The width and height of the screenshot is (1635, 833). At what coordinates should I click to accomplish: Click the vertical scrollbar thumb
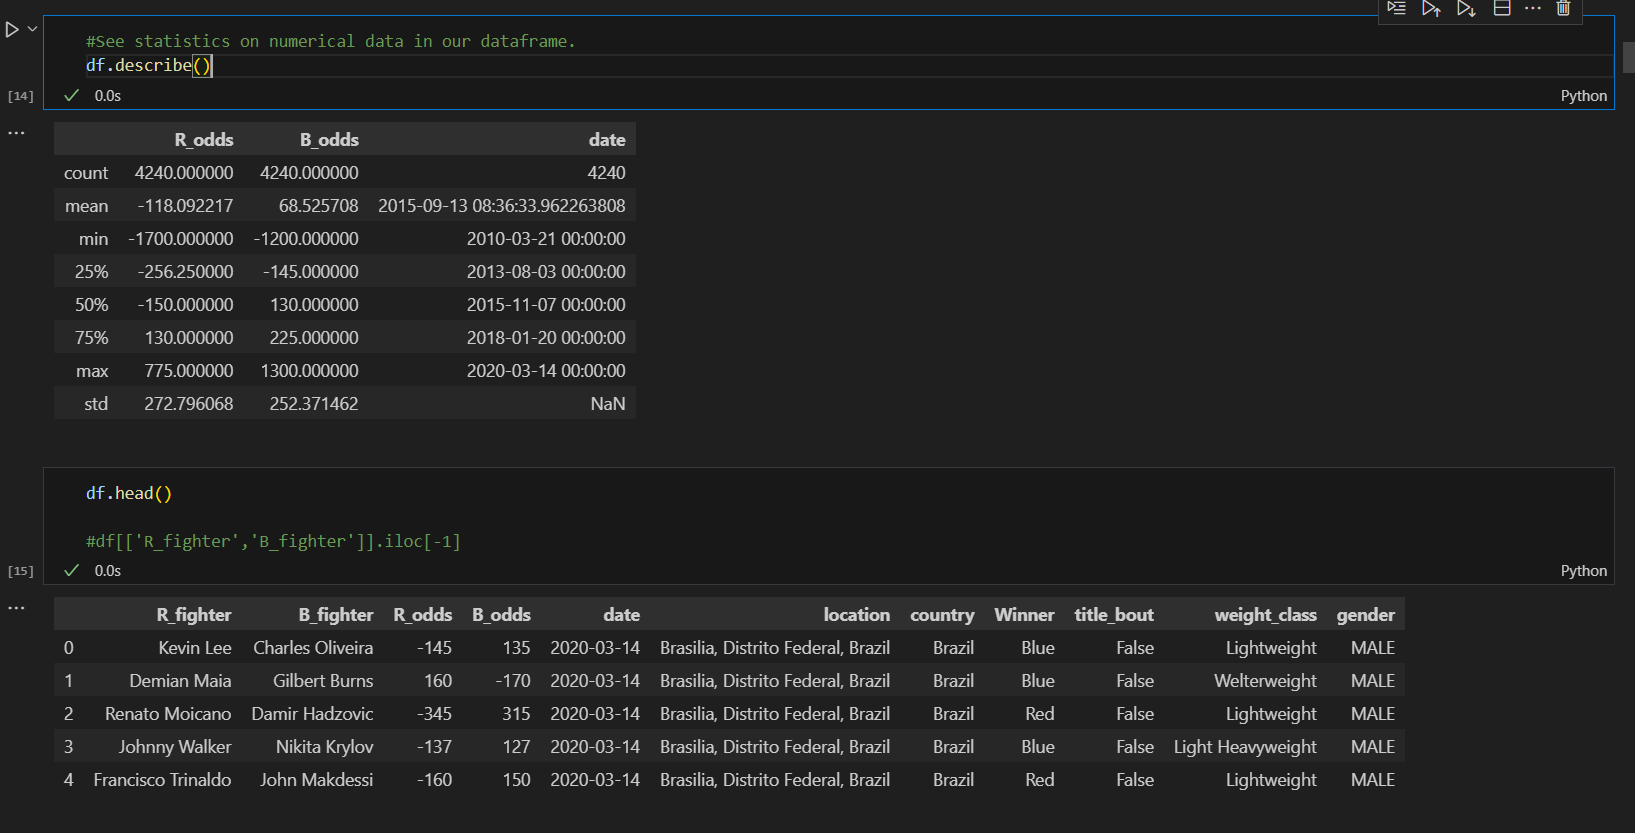click(x=1628, y=57)
